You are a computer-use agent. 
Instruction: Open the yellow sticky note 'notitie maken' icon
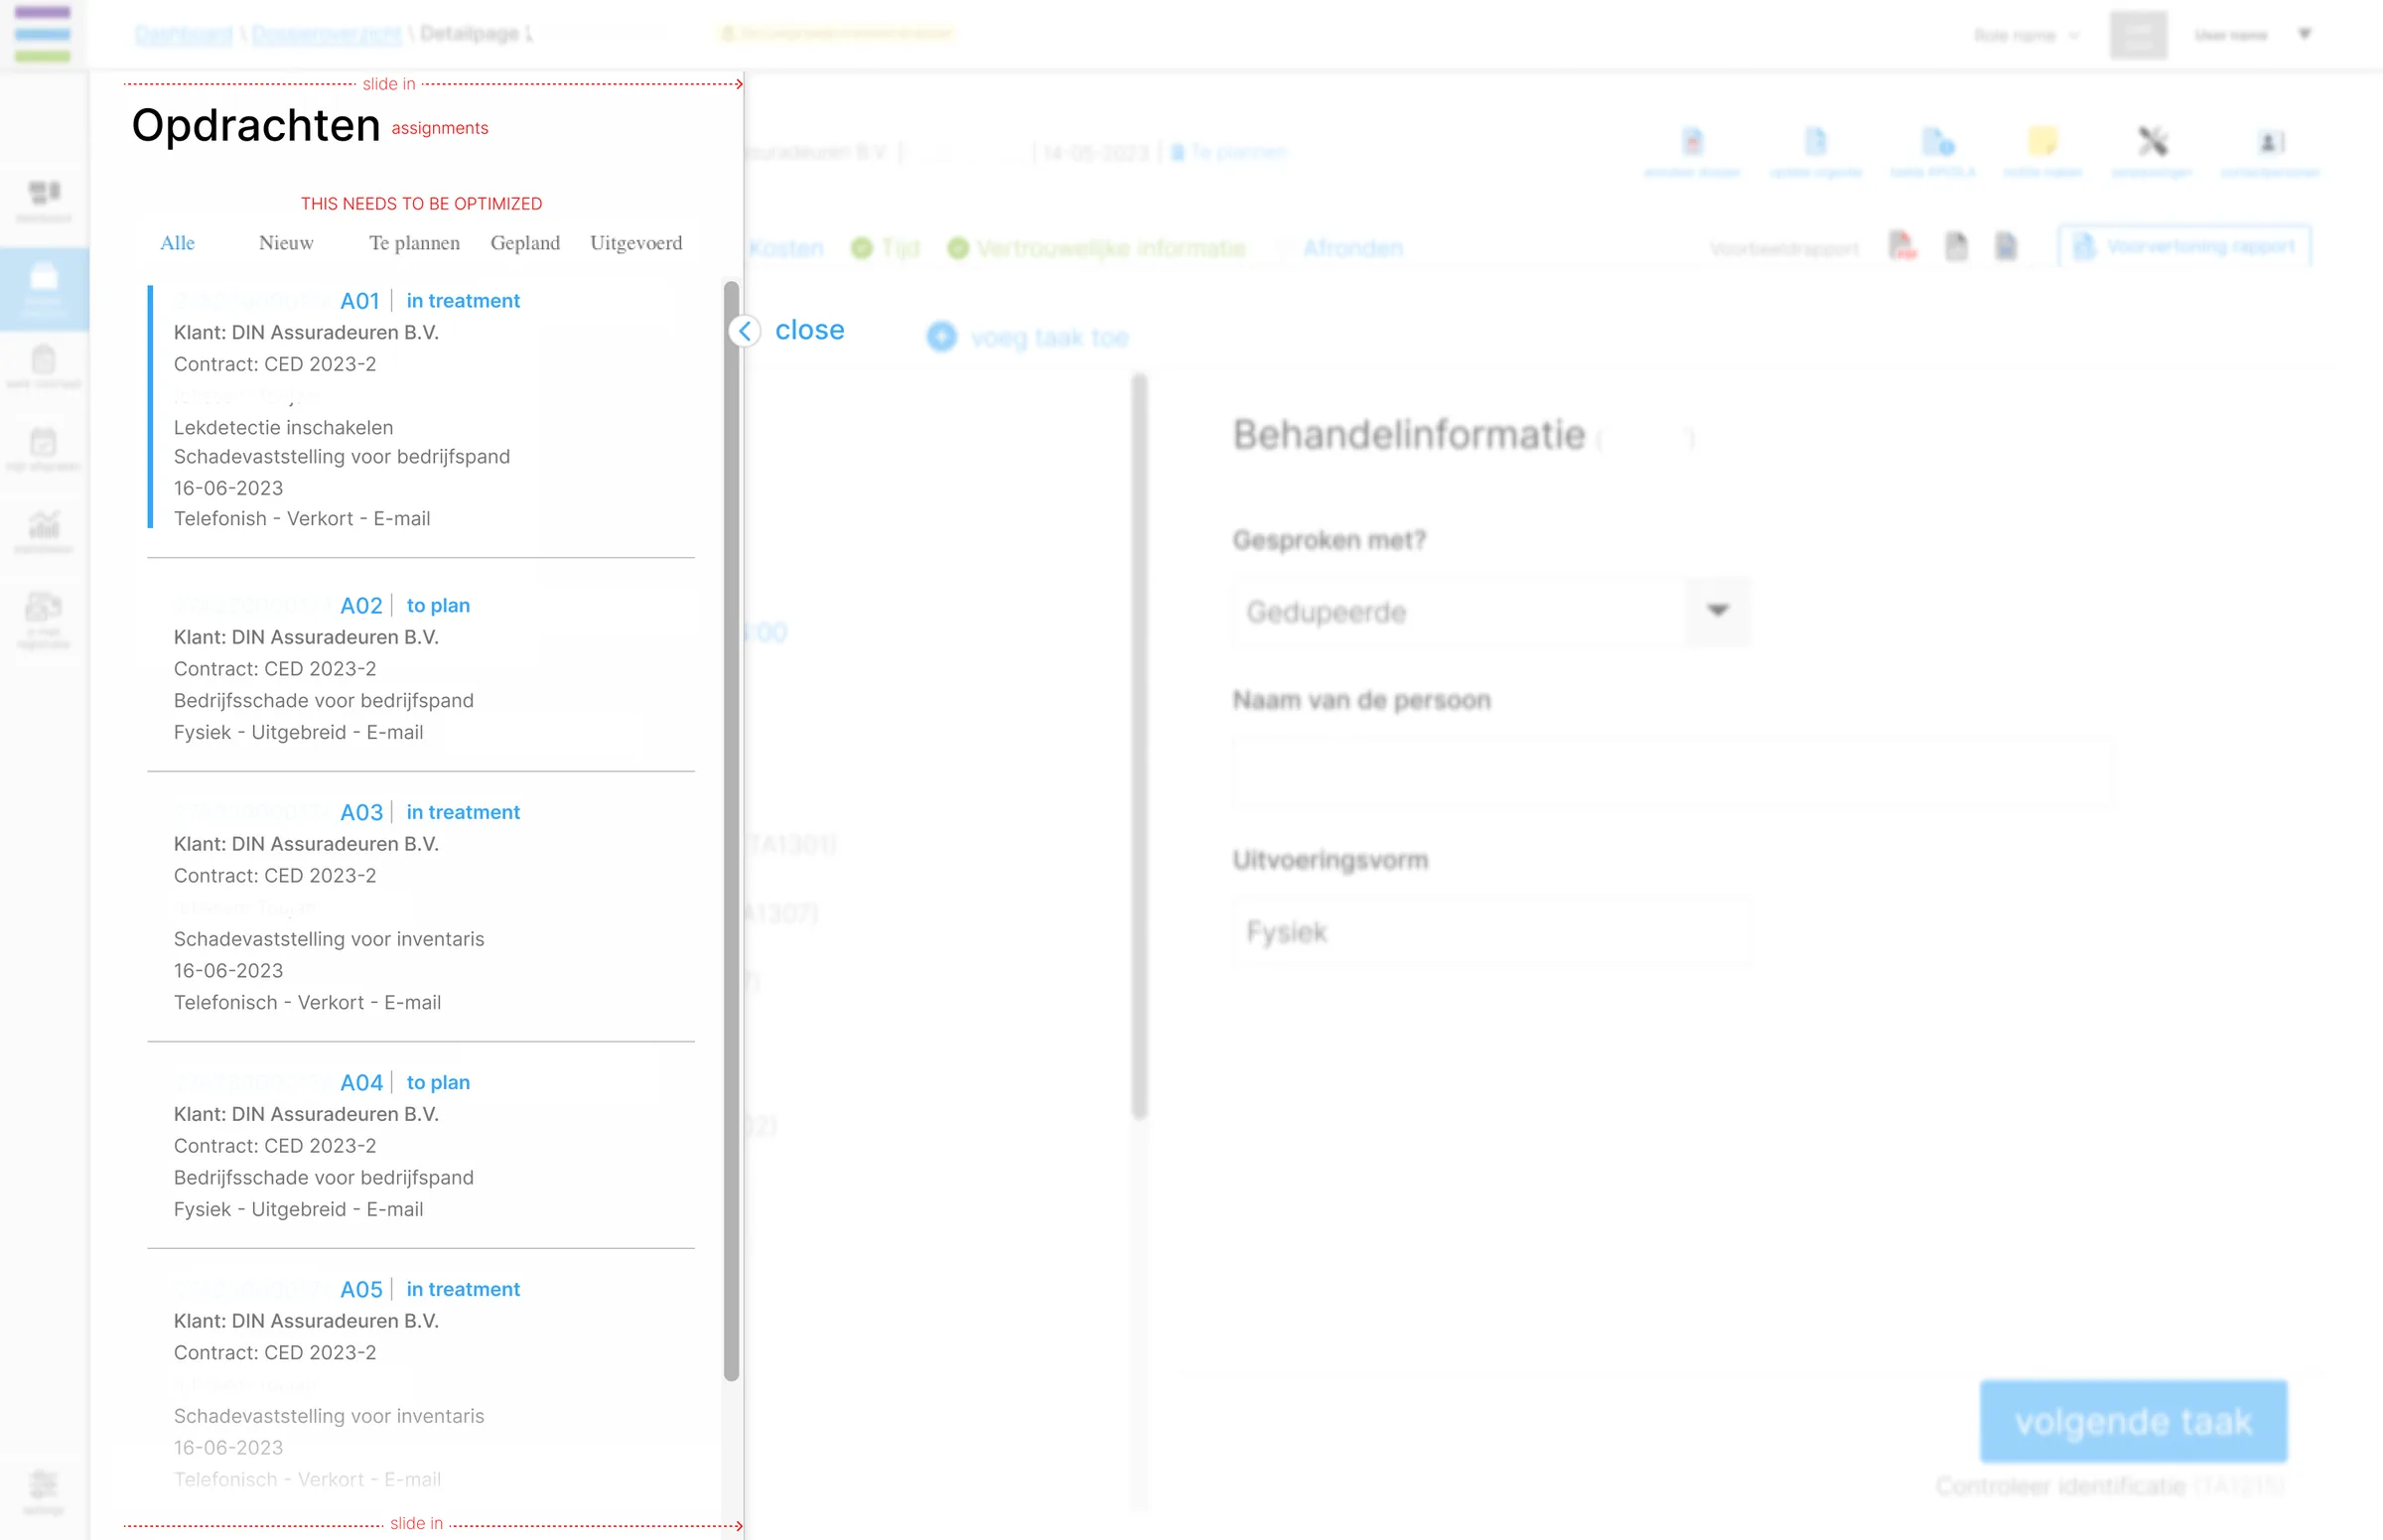(x=2042, y=141)
